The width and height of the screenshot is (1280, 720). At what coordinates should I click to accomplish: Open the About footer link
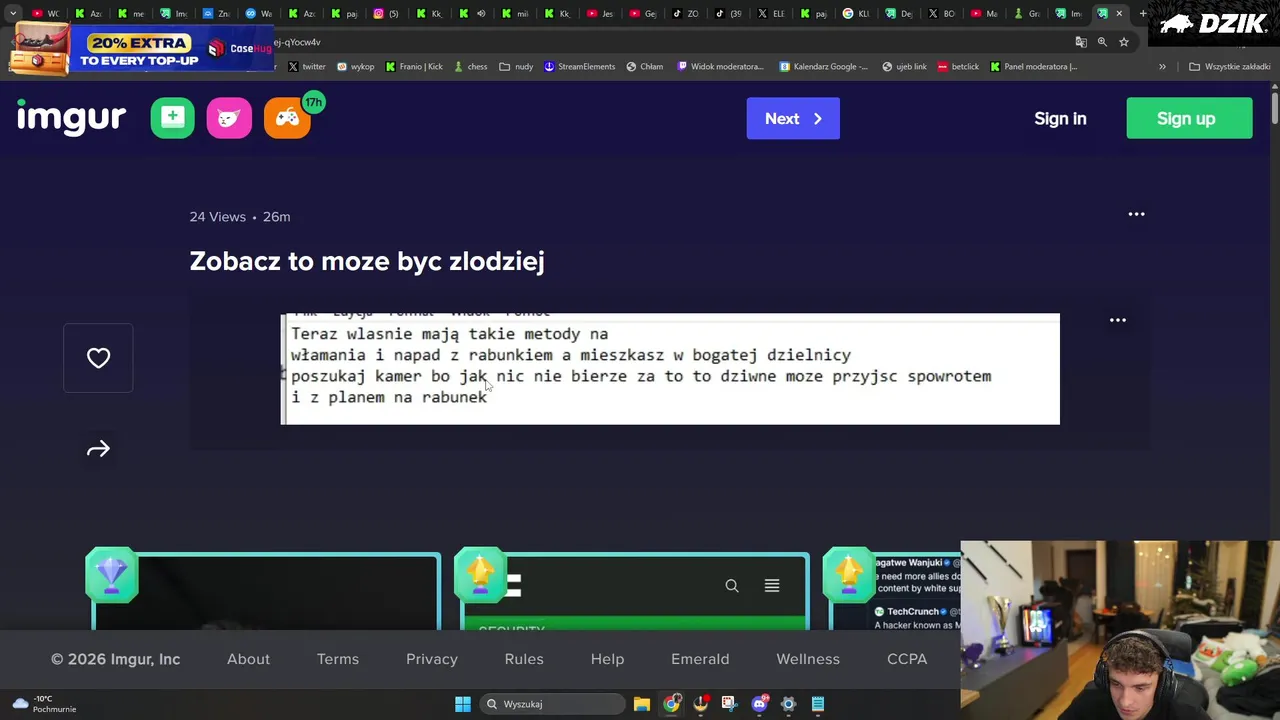click(248, 659)
